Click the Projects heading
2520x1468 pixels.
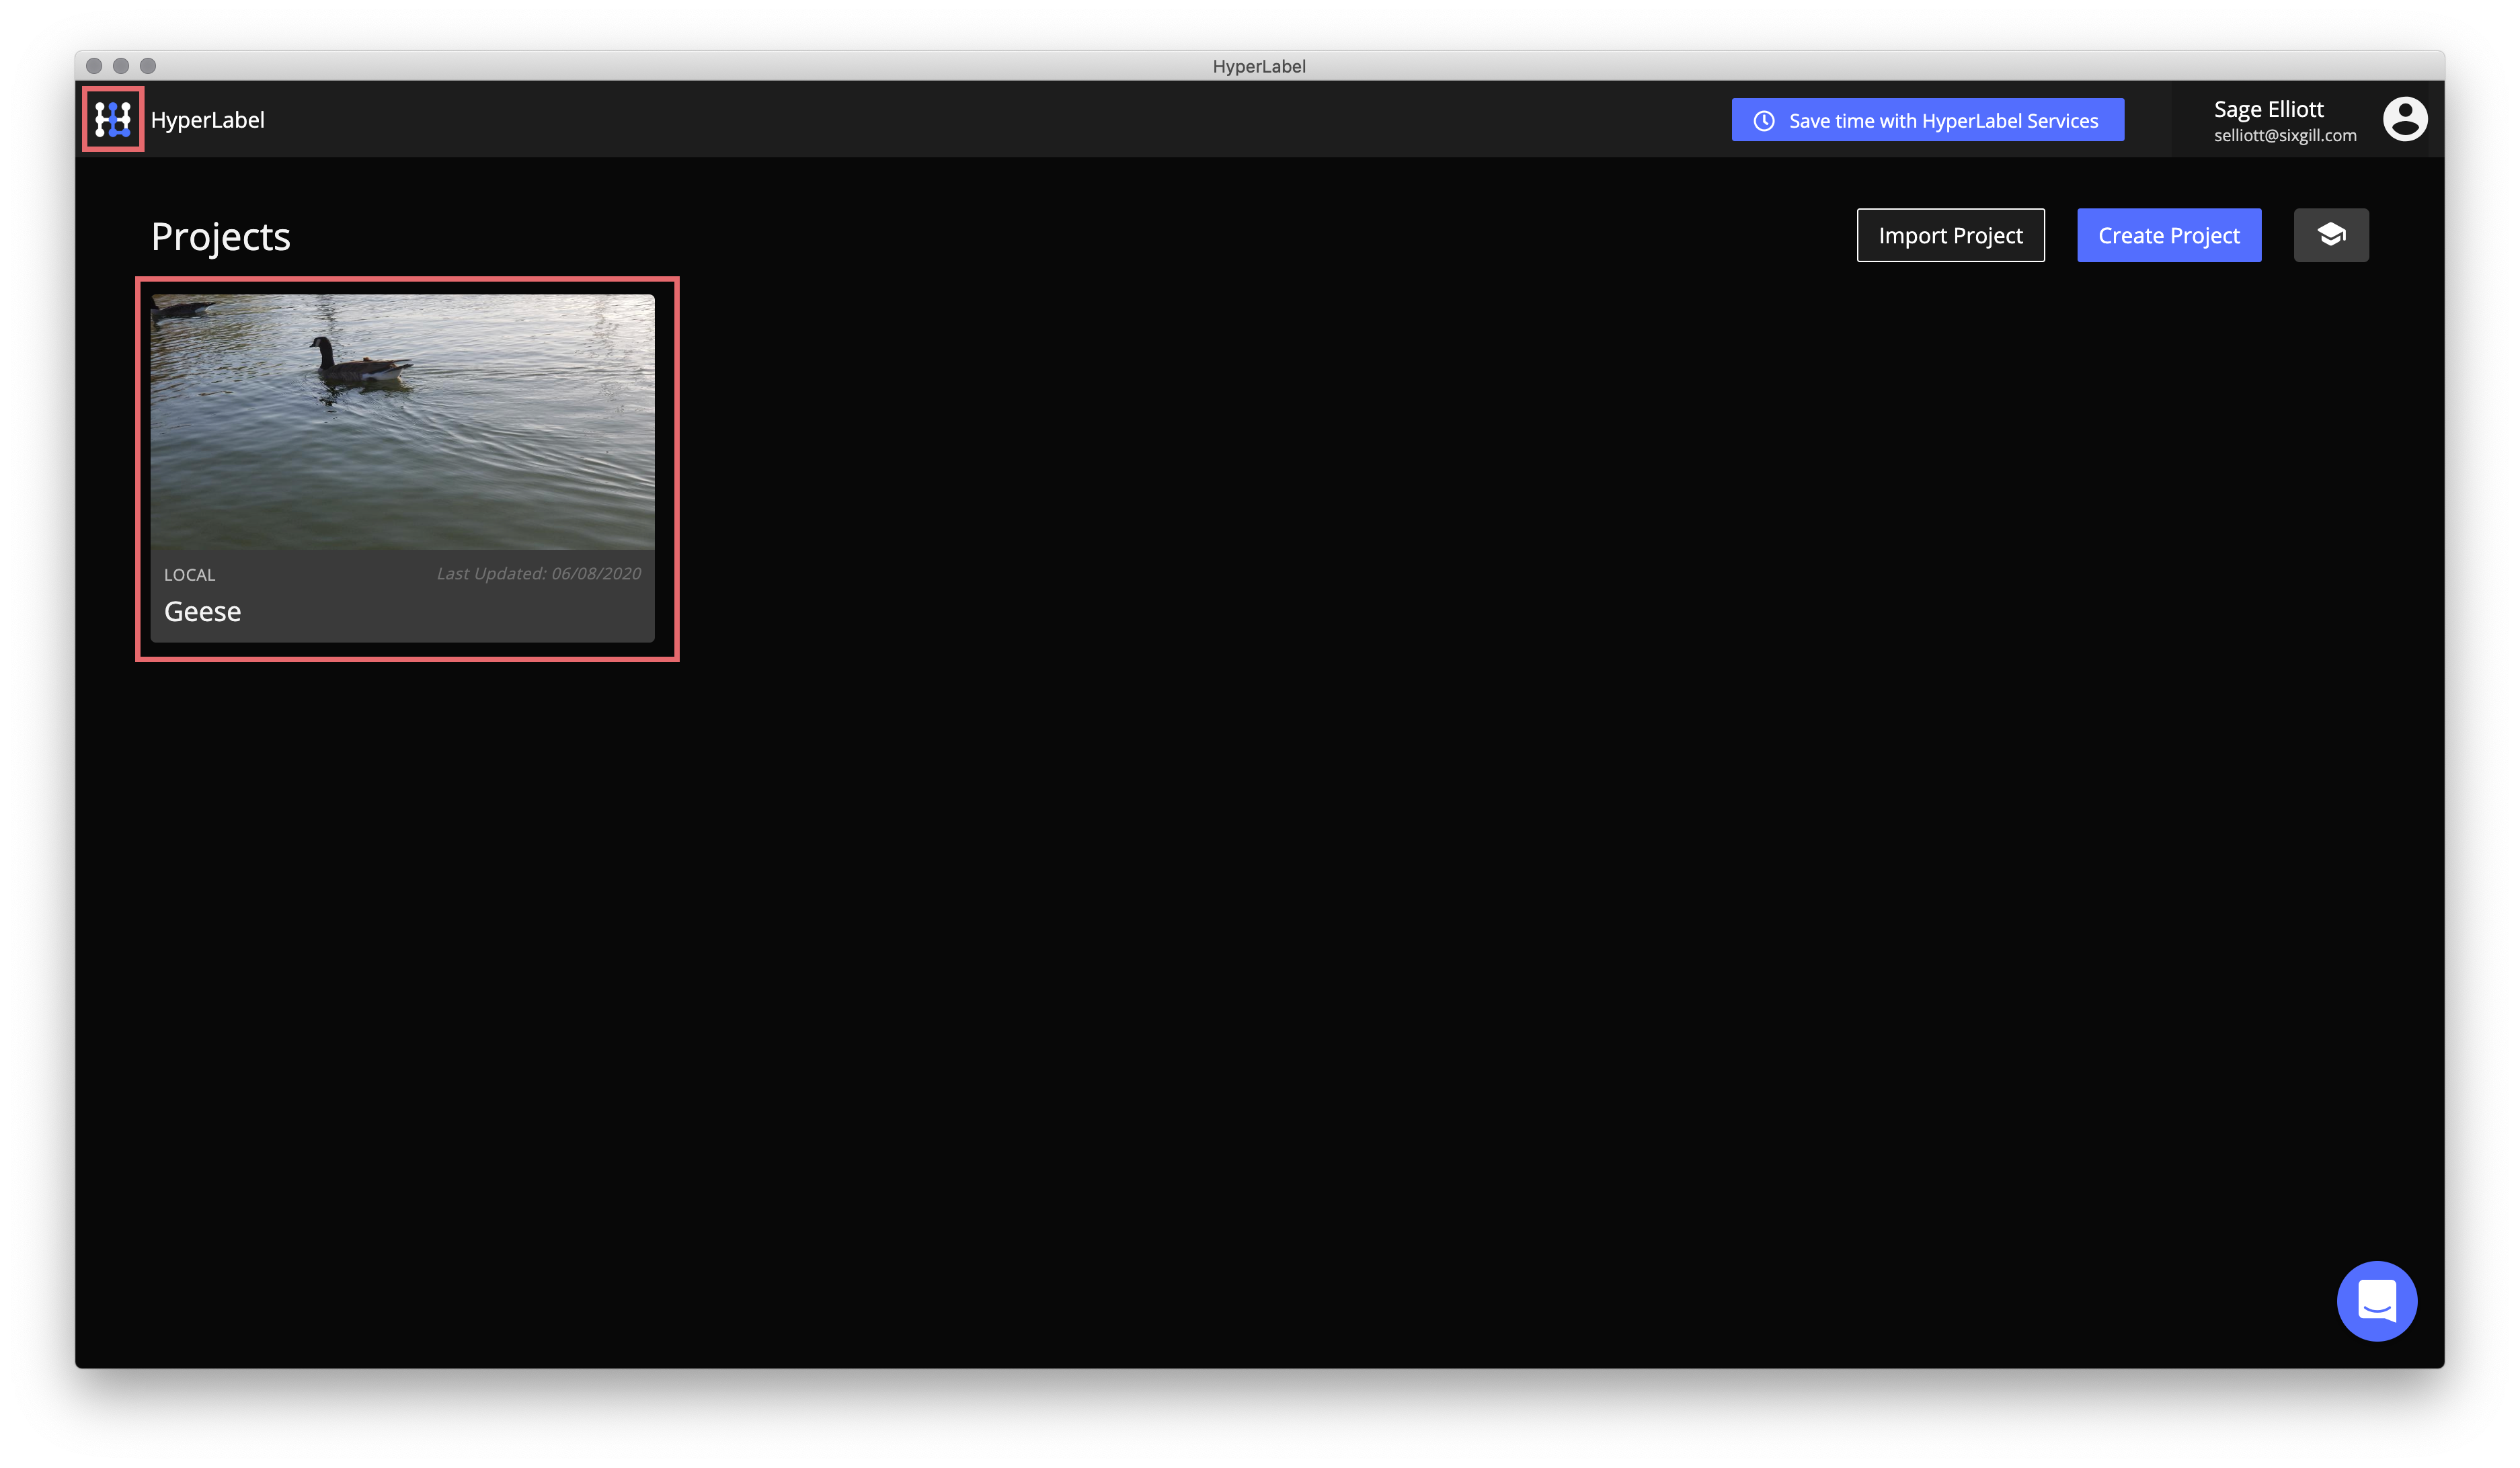pyautogui.click(x=220, y=237)
